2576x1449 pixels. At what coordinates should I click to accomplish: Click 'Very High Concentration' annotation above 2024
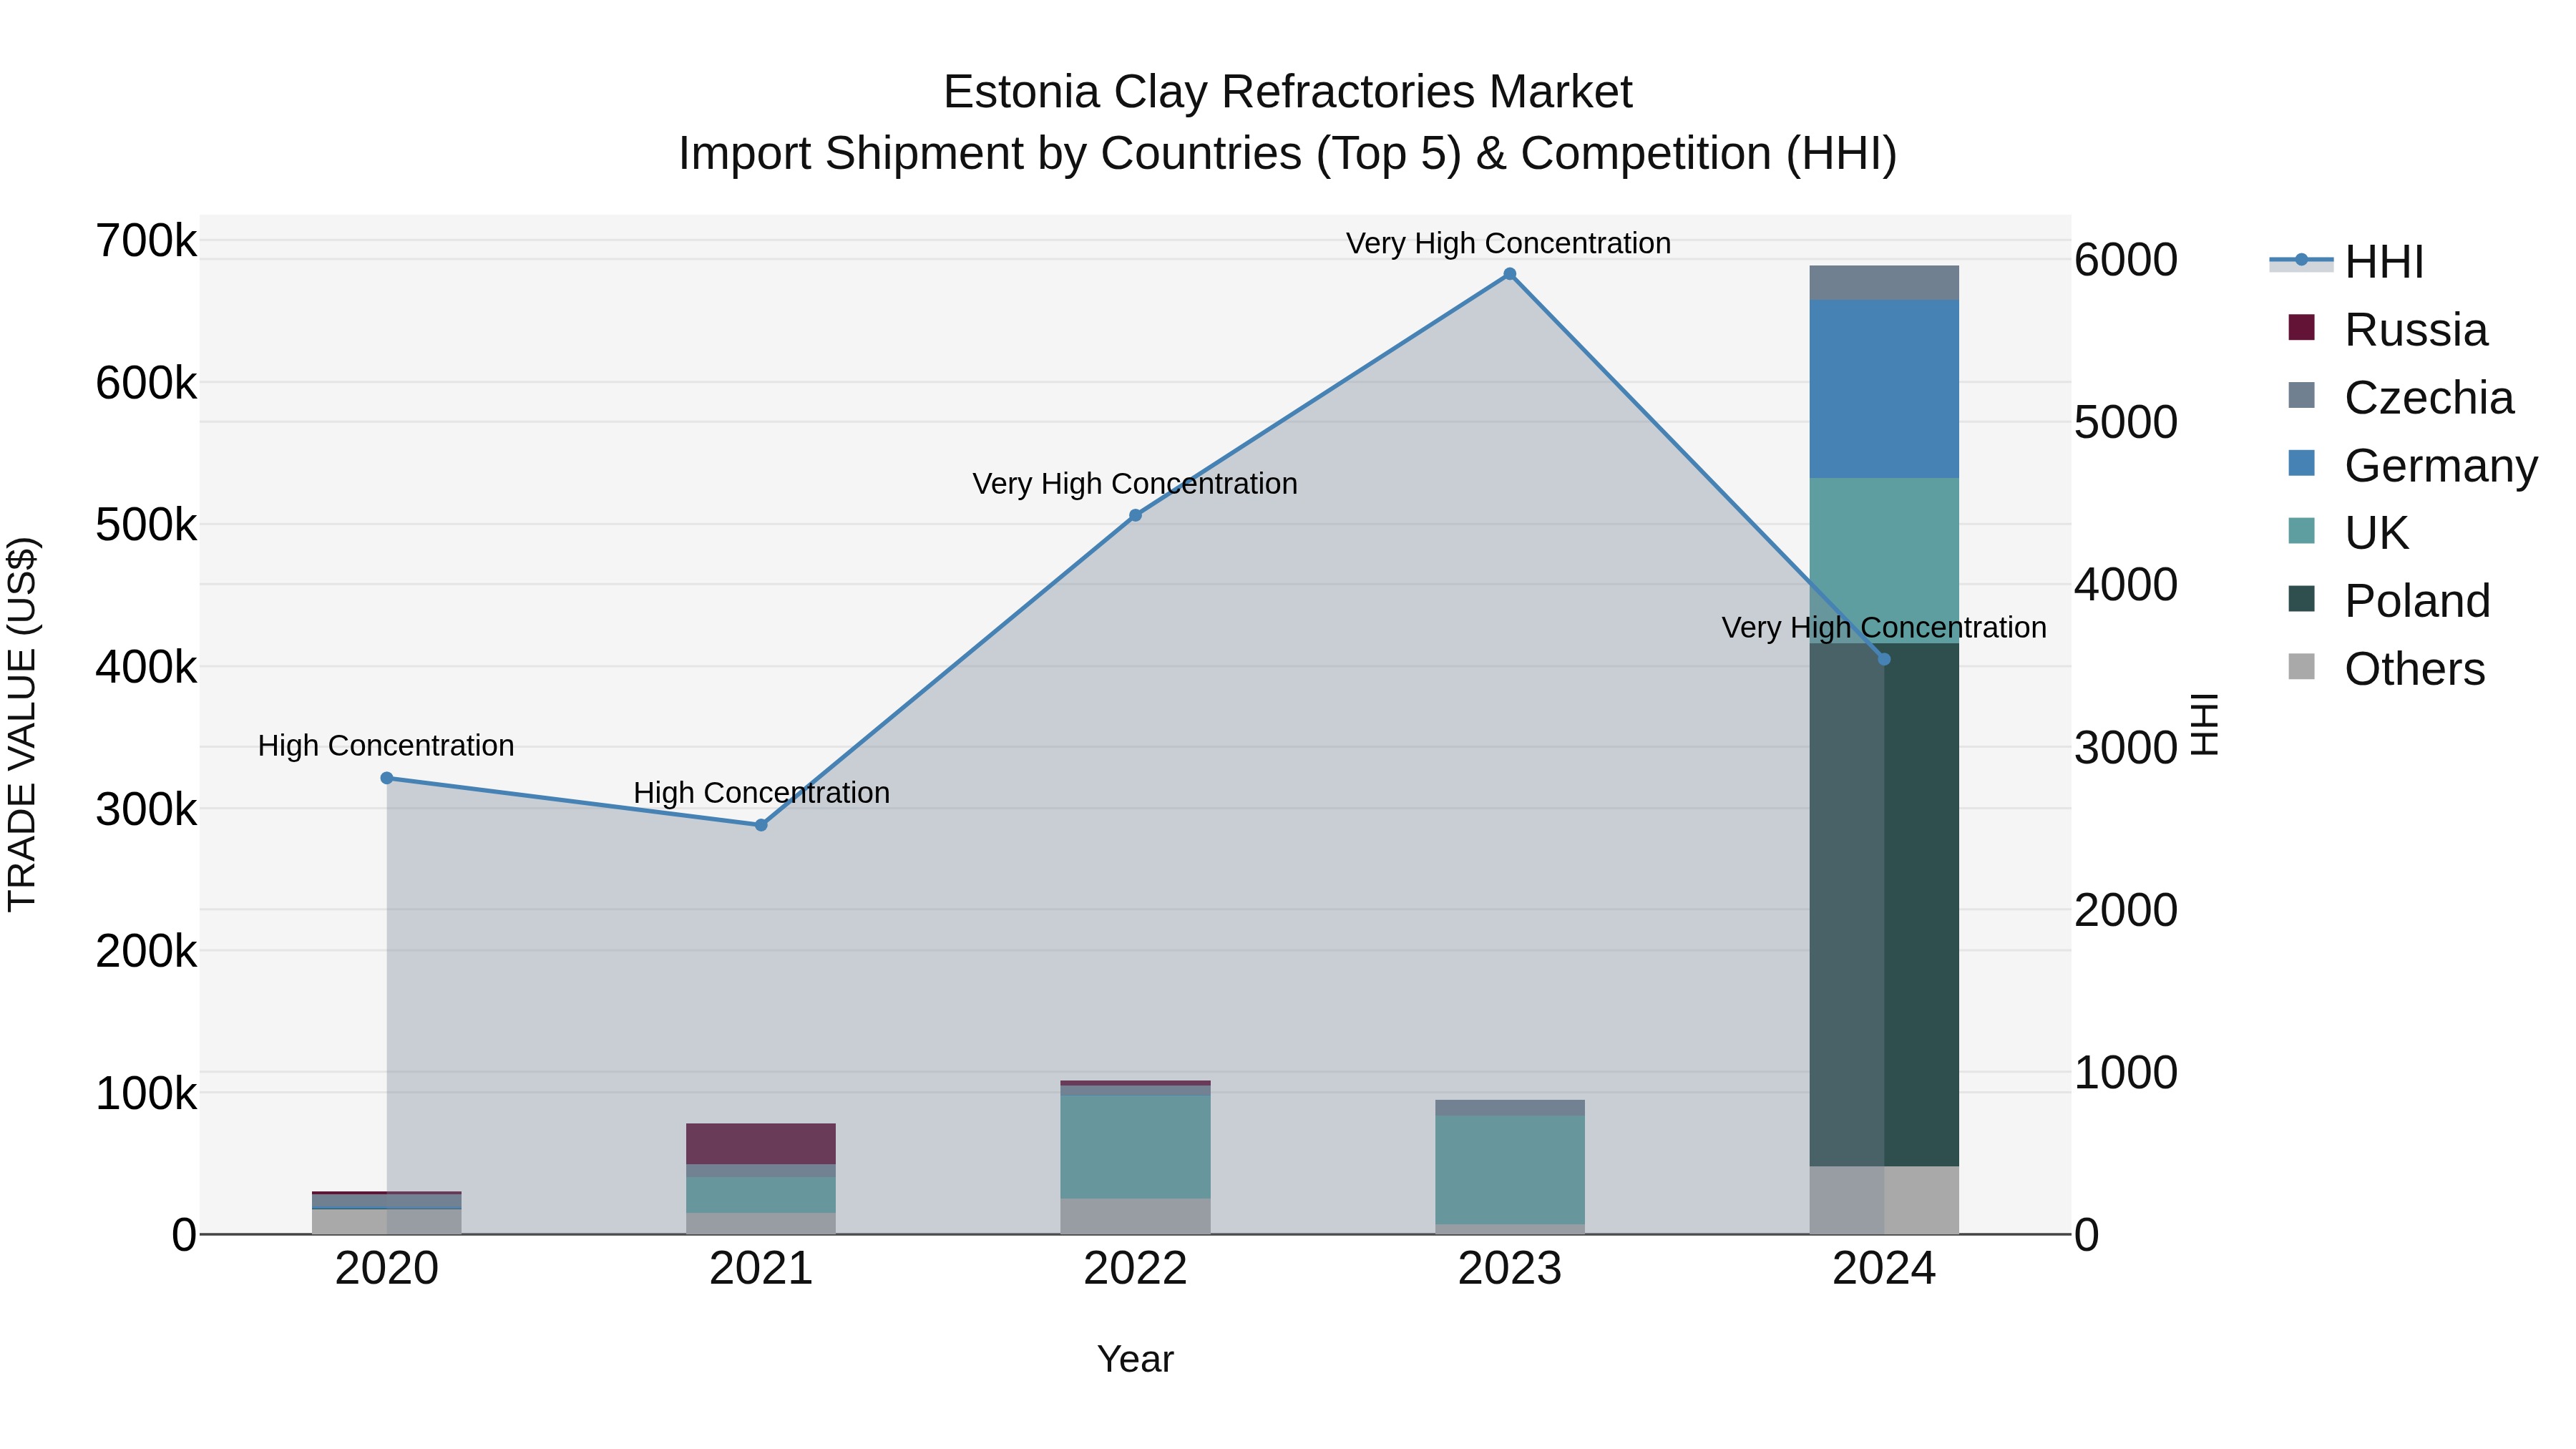(x=1884, y=628)
